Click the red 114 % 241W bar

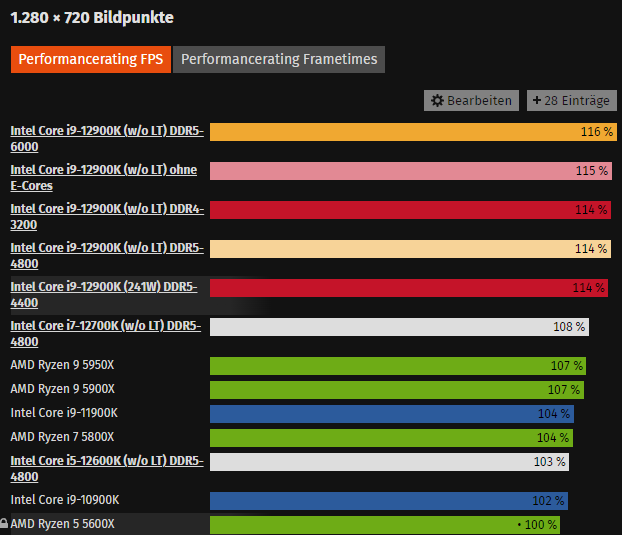pos(409,288)
